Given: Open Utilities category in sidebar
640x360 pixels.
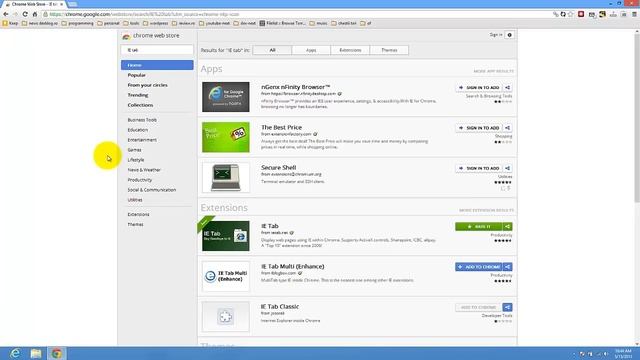Looking at the screenshot, I should pos(135,200).
